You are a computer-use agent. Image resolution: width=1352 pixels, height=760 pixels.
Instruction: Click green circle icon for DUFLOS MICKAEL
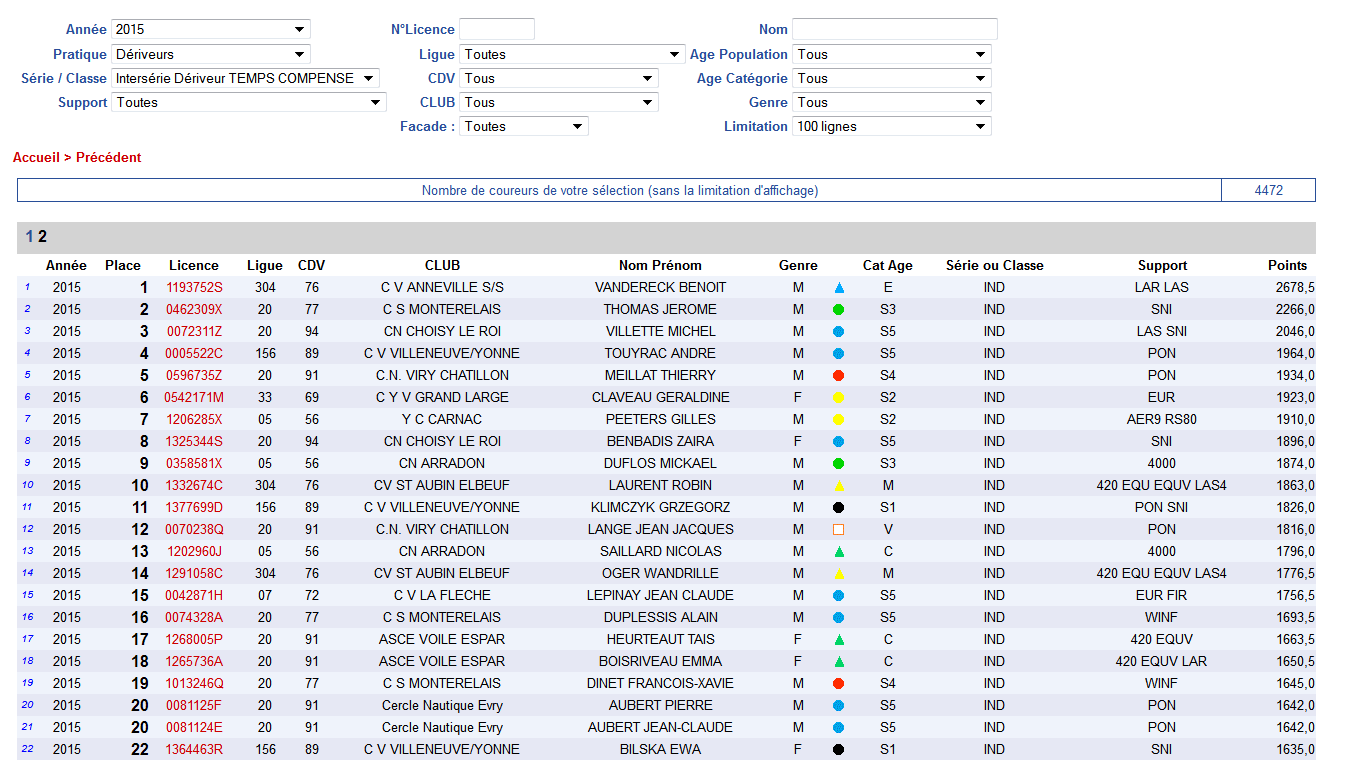839,464
